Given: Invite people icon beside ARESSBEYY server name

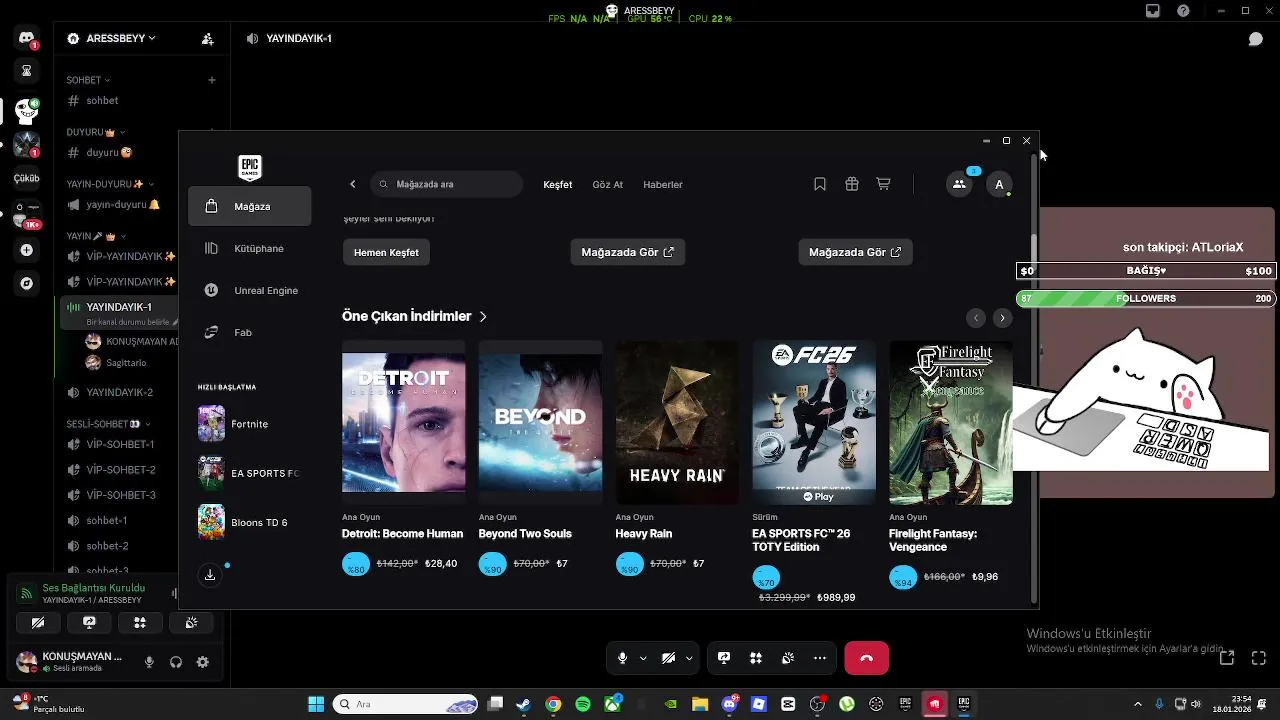Looking at the screenshot, I should (x=207, y=38).
